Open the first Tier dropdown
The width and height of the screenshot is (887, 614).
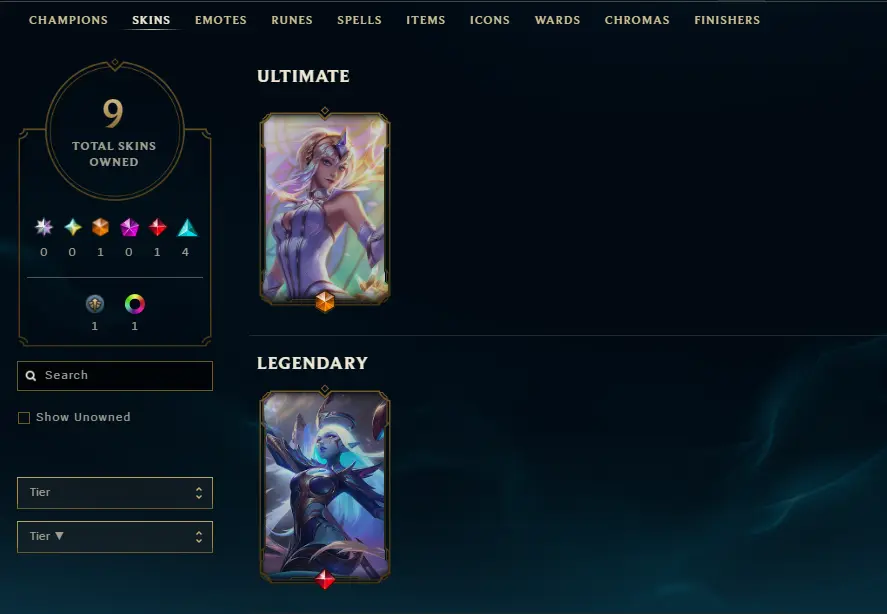click(115, 492)
